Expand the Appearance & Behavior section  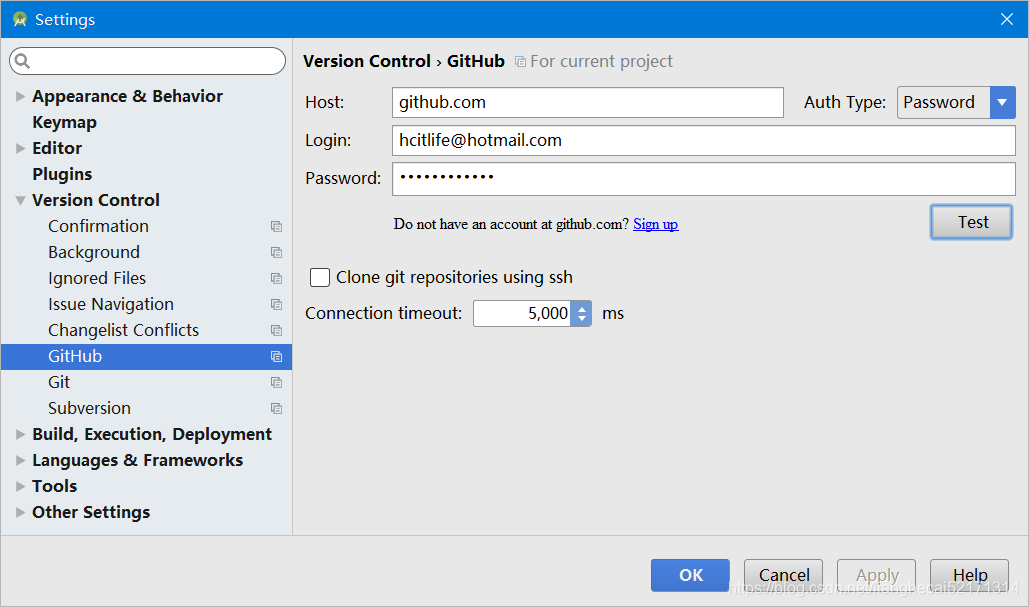(20, 96)
